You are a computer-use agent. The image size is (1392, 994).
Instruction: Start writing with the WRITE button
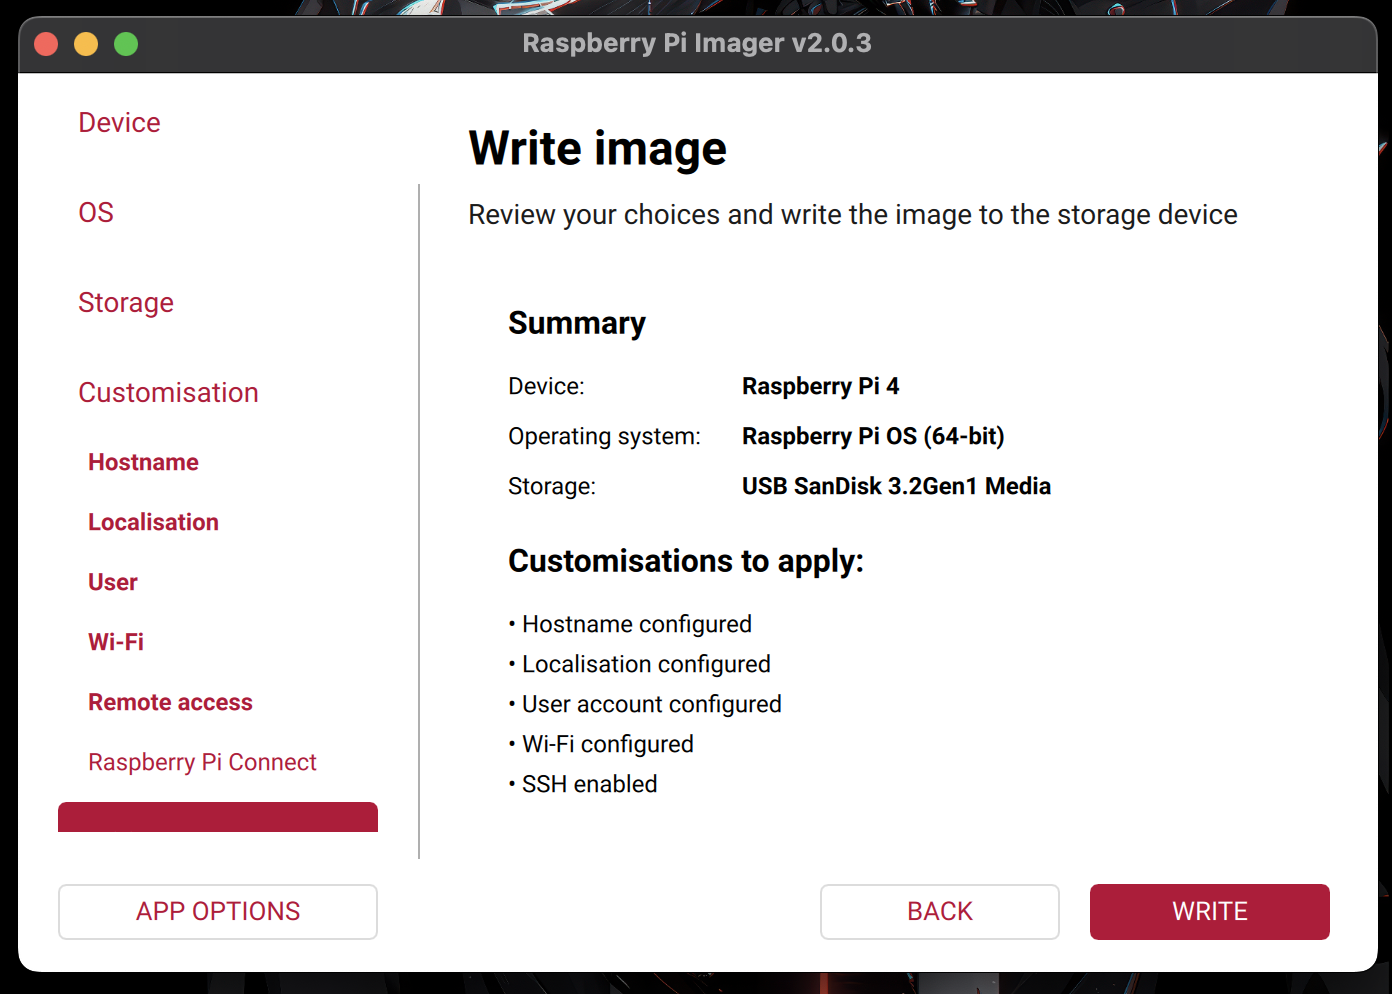pyautogui.click(x=1210, y=912)
